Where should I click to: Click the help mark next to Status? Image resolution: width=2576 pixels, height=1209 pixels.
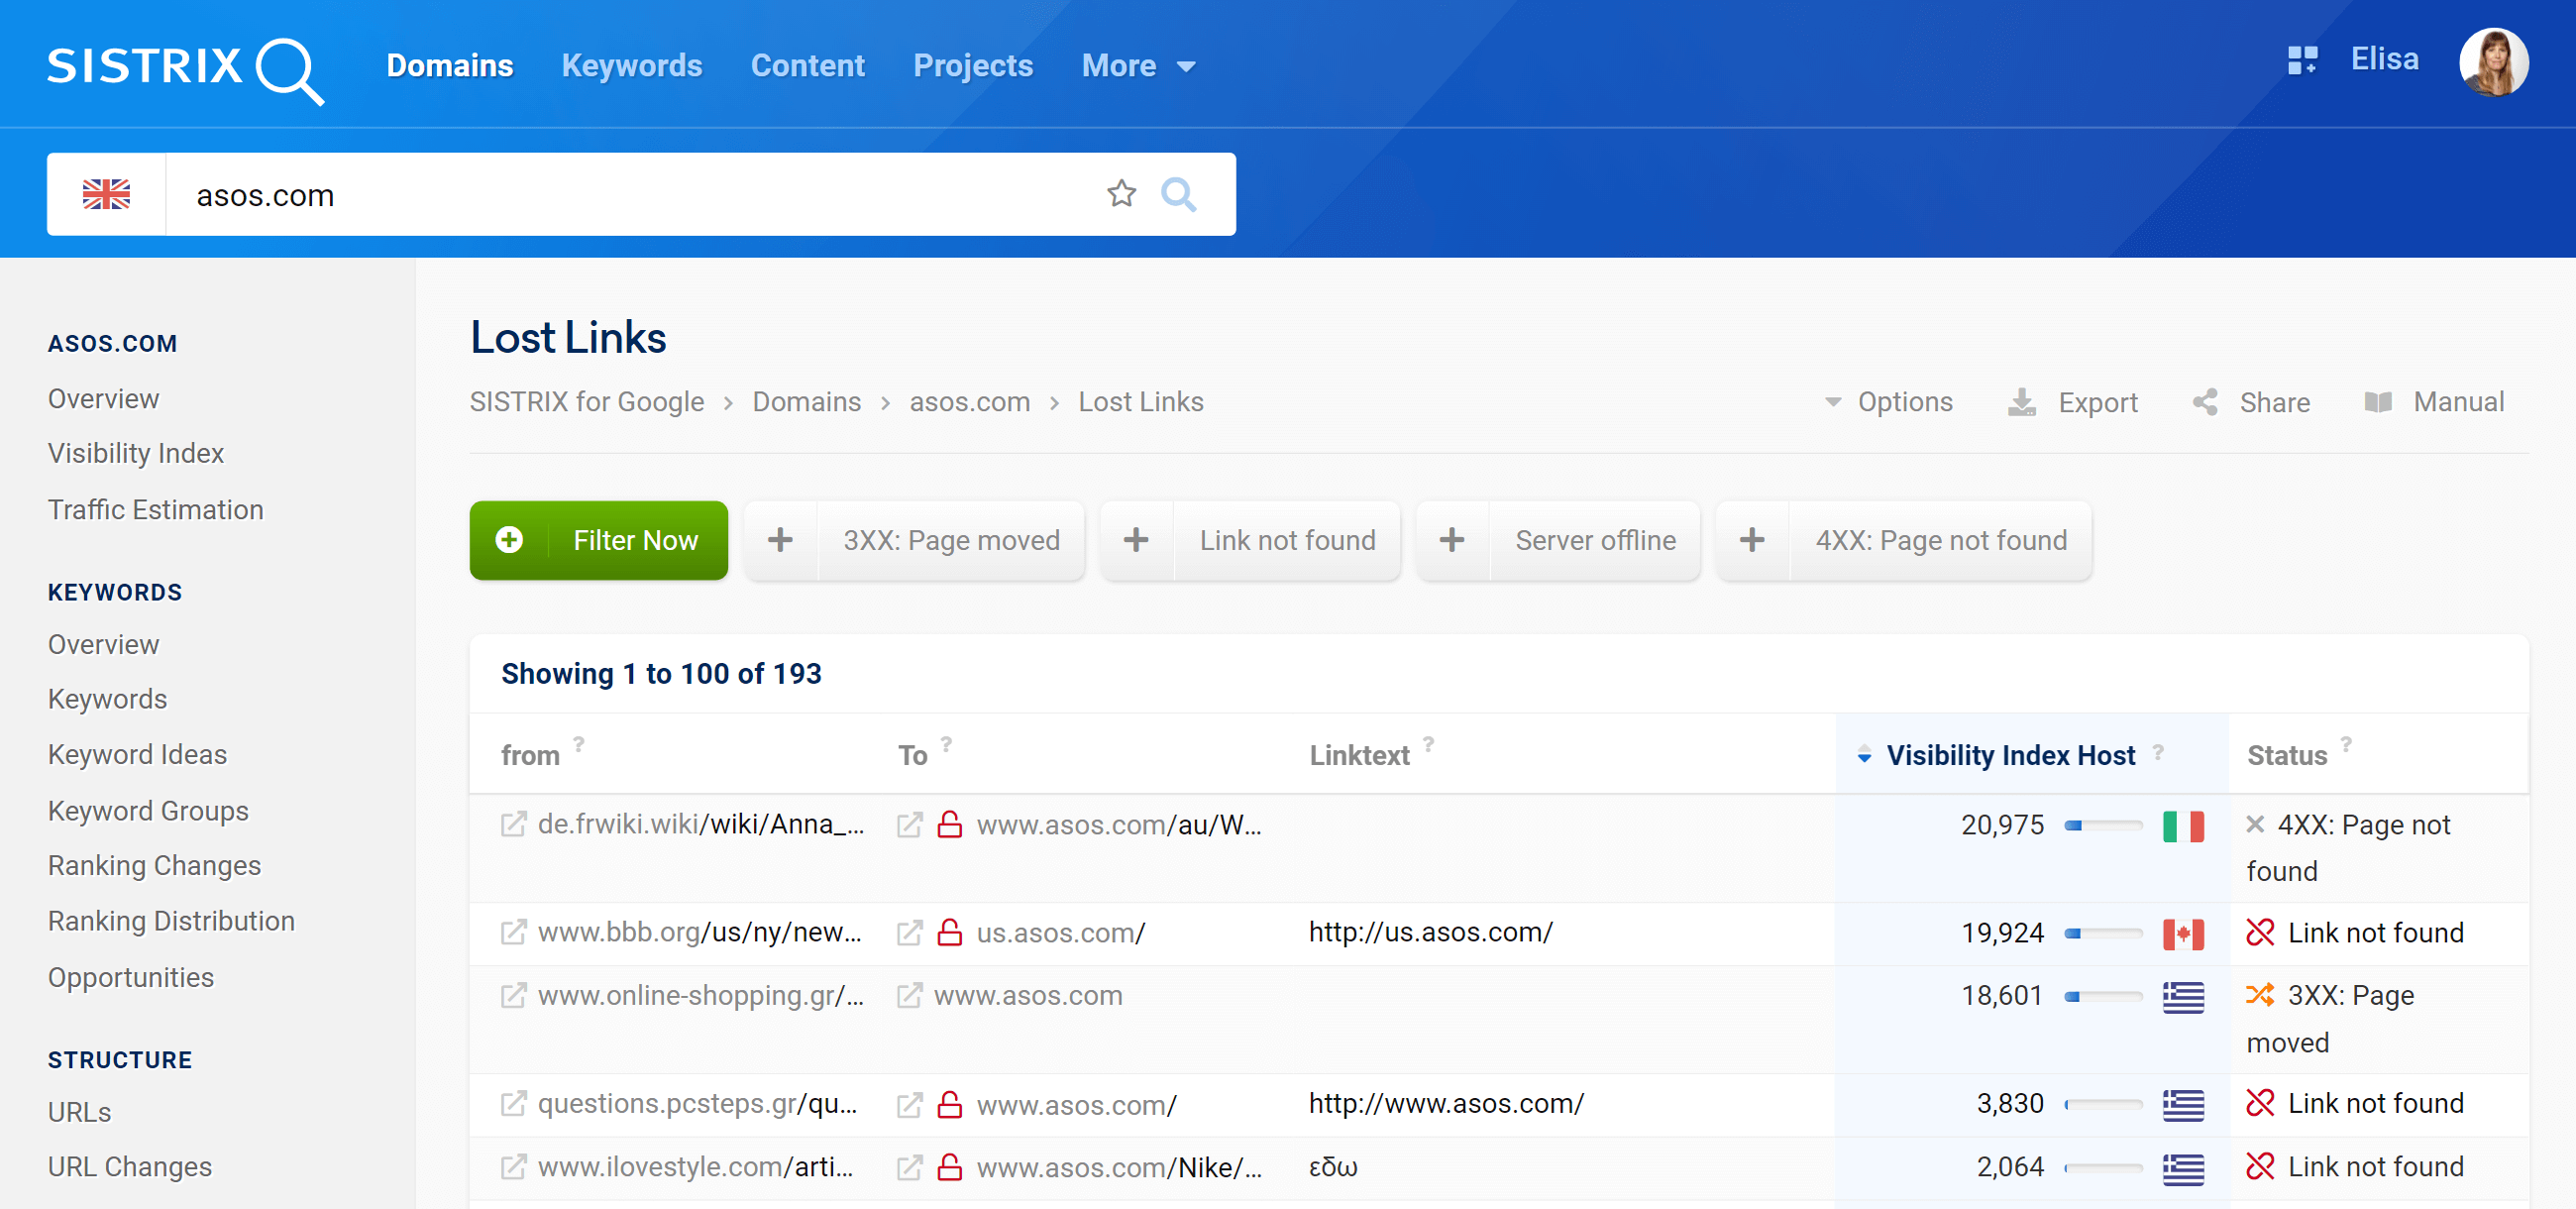click(2346, 744)
